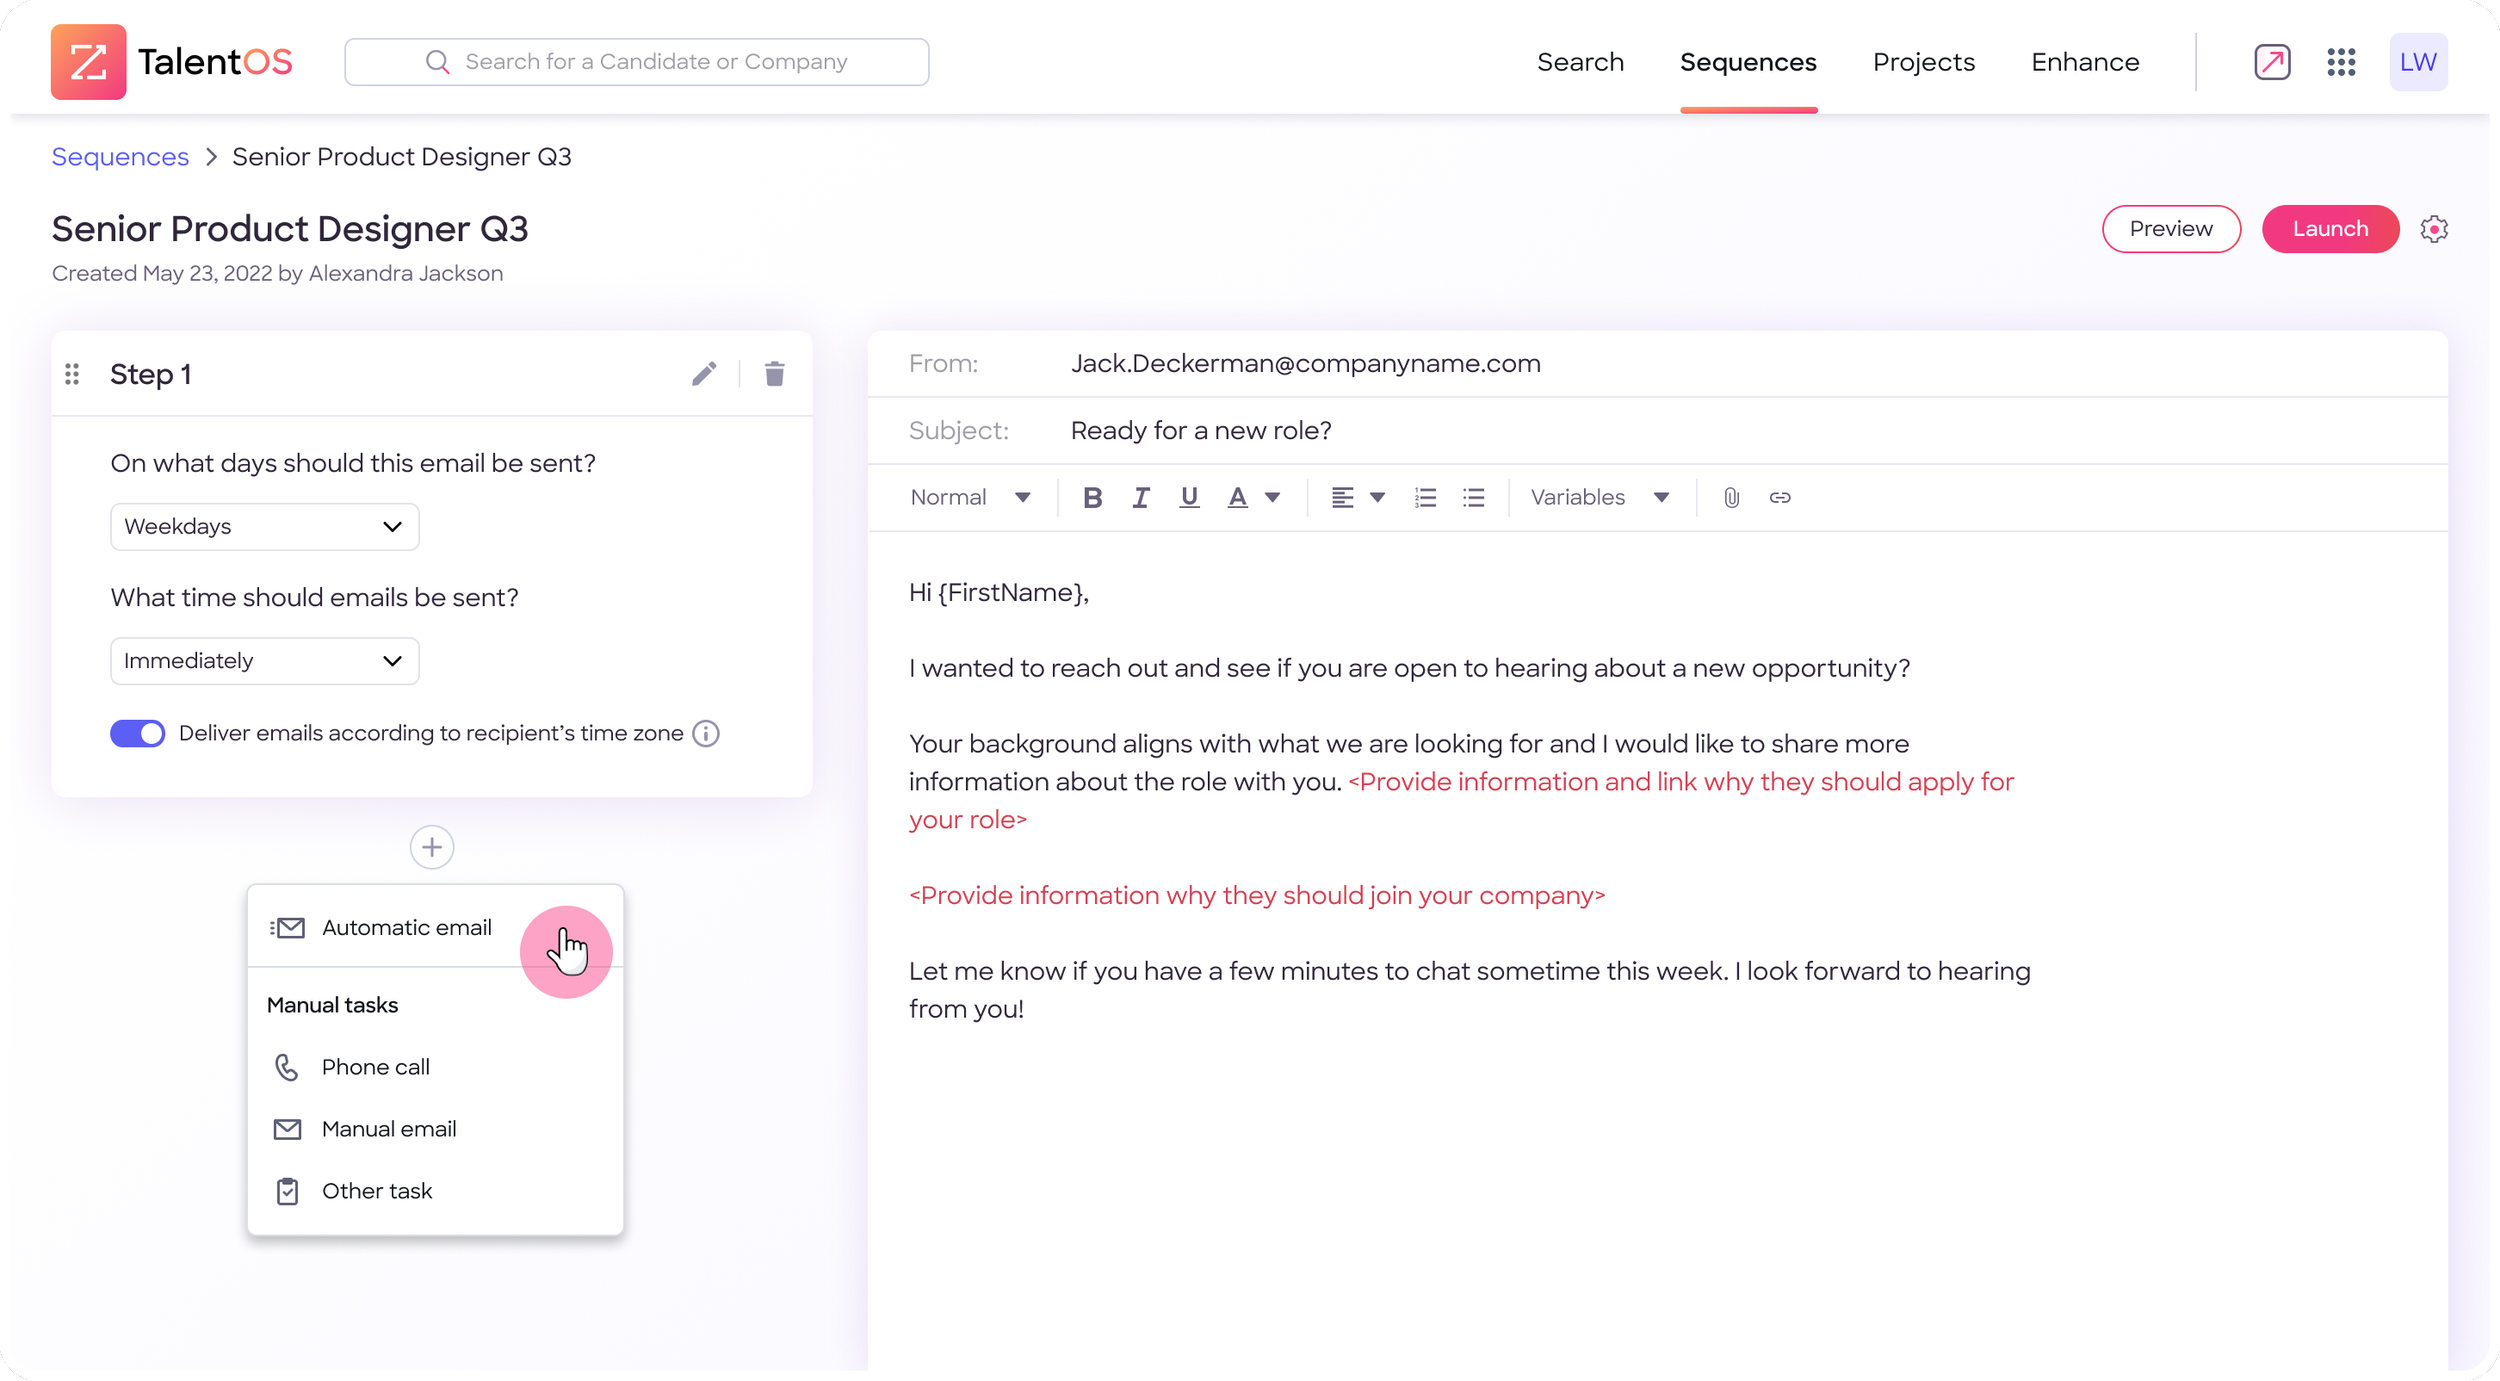Delete Step 1 with the trash icon
Viewport: 2500px width, 1381px height.
(774, 374)
